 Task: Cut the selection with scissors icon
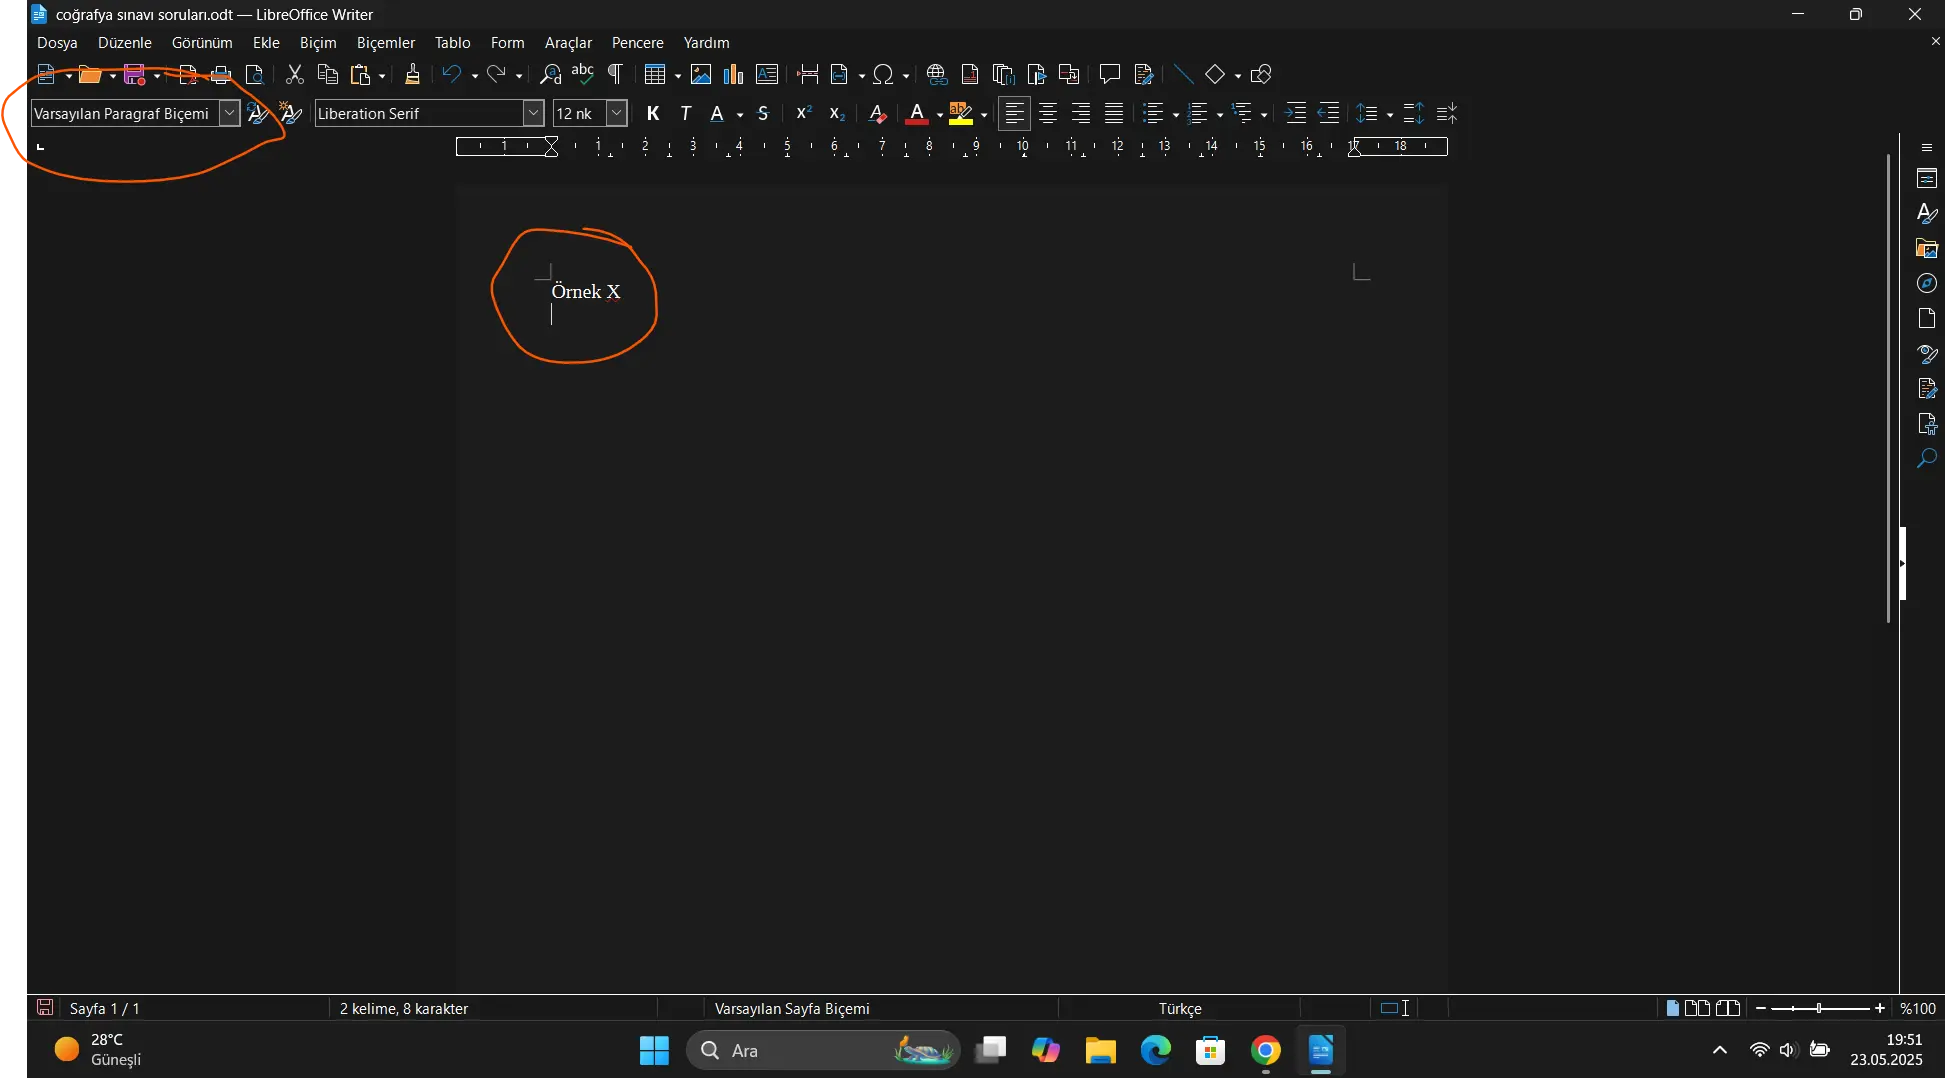[295, 74]
